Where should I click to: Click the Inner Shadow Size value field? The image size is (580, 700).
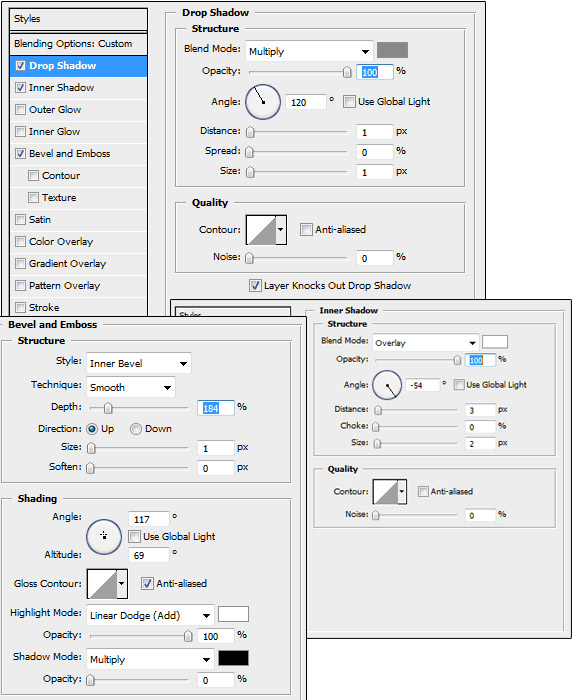click(x=480, y=443)
